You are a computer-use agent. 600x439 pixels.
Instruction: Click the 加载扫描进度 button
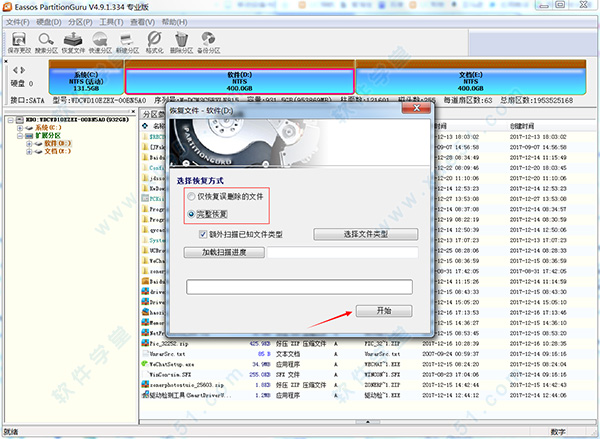[x=224, y=252]
